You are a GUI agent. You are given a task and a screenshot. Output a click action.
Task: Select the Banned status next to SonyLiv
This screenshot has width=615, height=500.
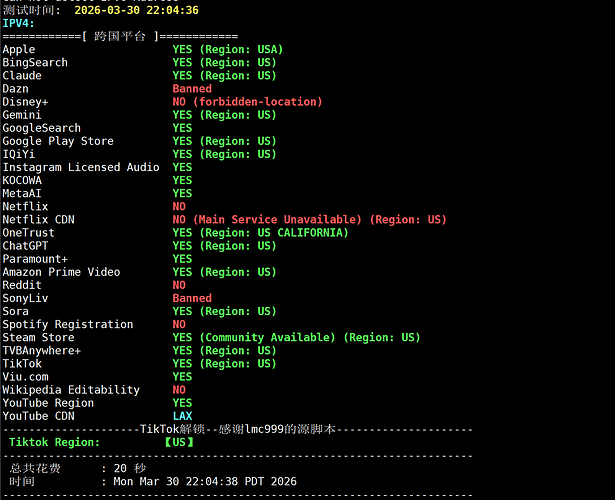tap(192, 298)
